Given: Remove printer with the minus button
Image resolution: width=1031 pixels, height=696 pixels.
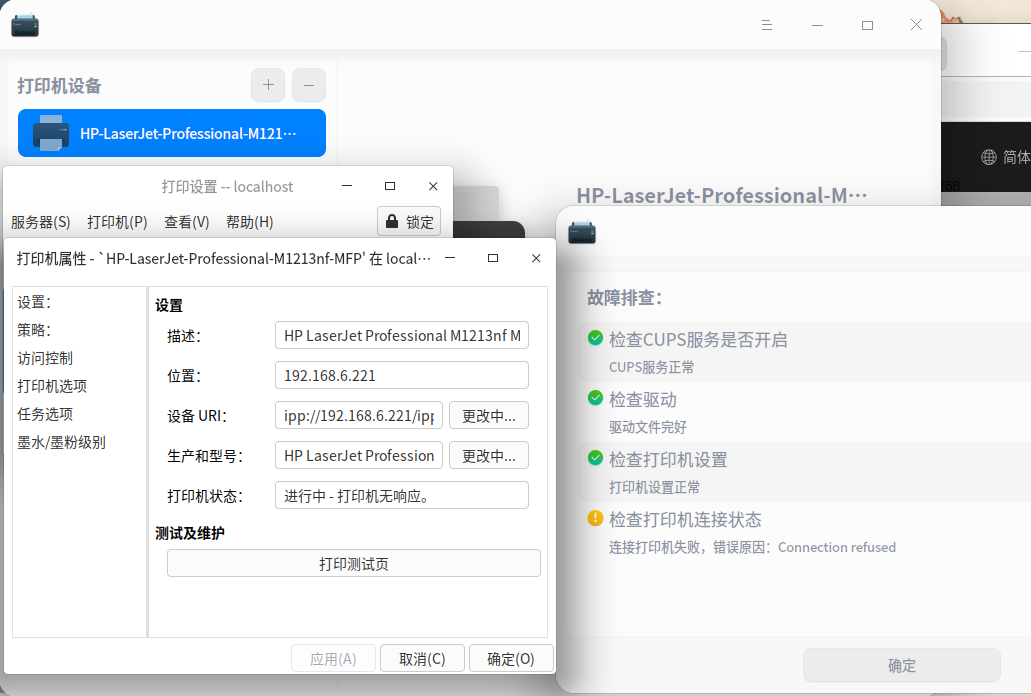Looking at the screenshot, I should 309,85.
